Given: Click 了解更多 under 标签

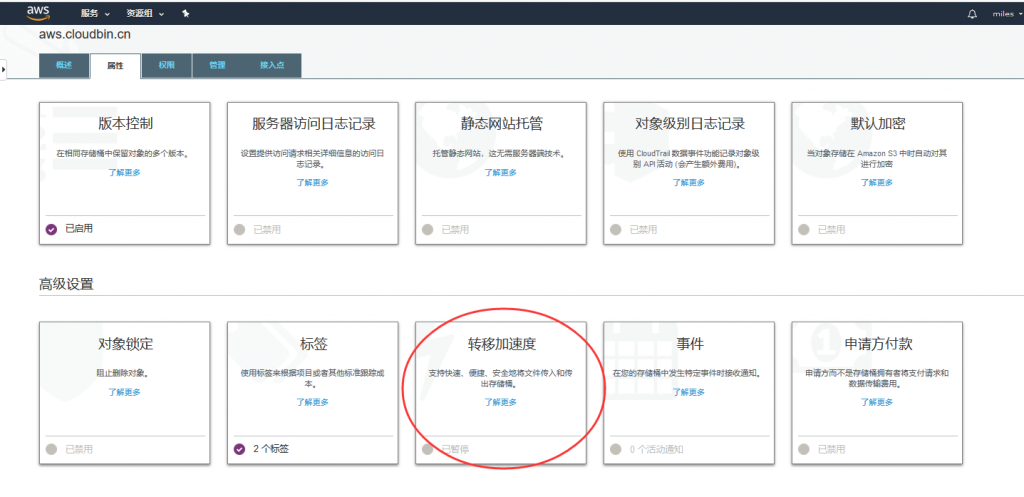Looking at the screenshot, I should [x=313, y=402].
